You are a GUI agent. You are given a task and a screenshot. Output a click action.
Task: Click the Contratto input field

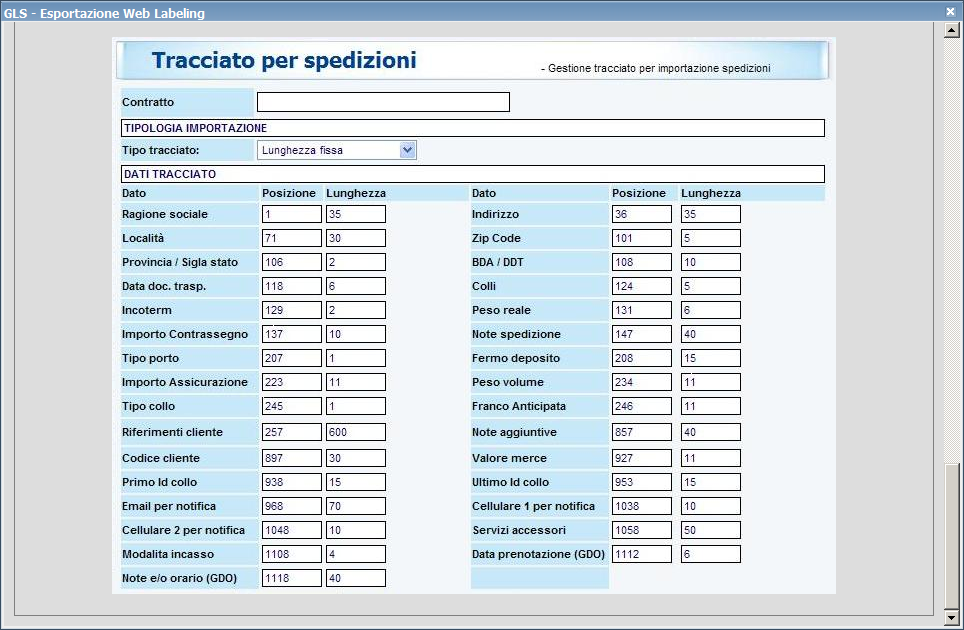point(383,102)
